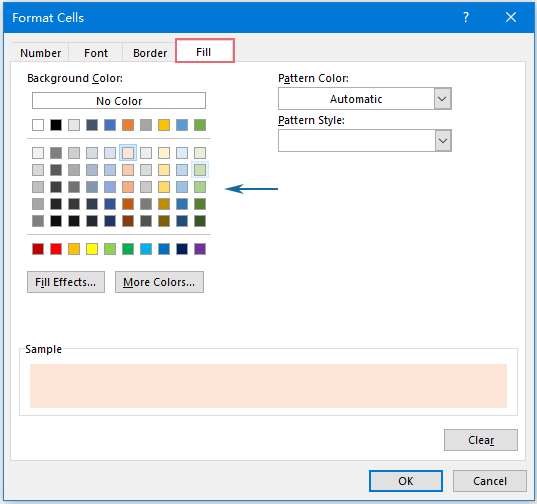Switch to the Font tab
This screenshot has height=504, width=537.
coord(96,53)
